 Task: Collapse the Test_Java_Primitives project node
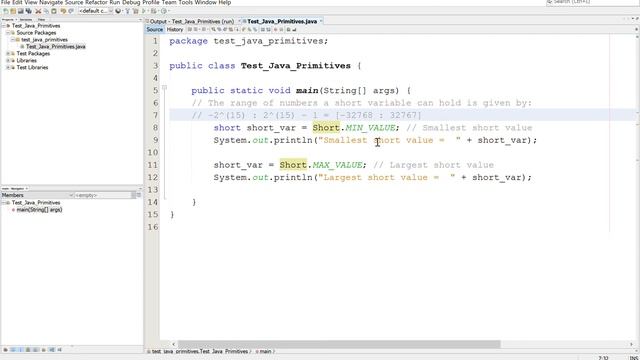click(4, 26)
